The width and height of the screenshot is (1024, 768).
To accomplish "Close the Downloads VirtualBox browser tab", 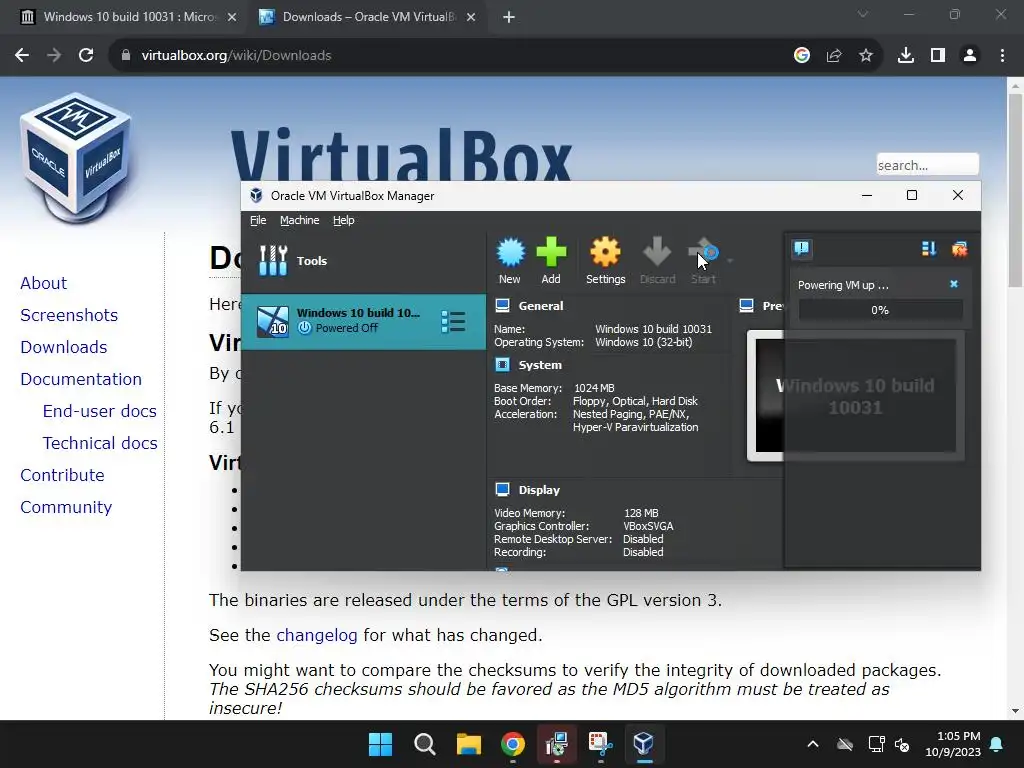I will pos(471,17).
